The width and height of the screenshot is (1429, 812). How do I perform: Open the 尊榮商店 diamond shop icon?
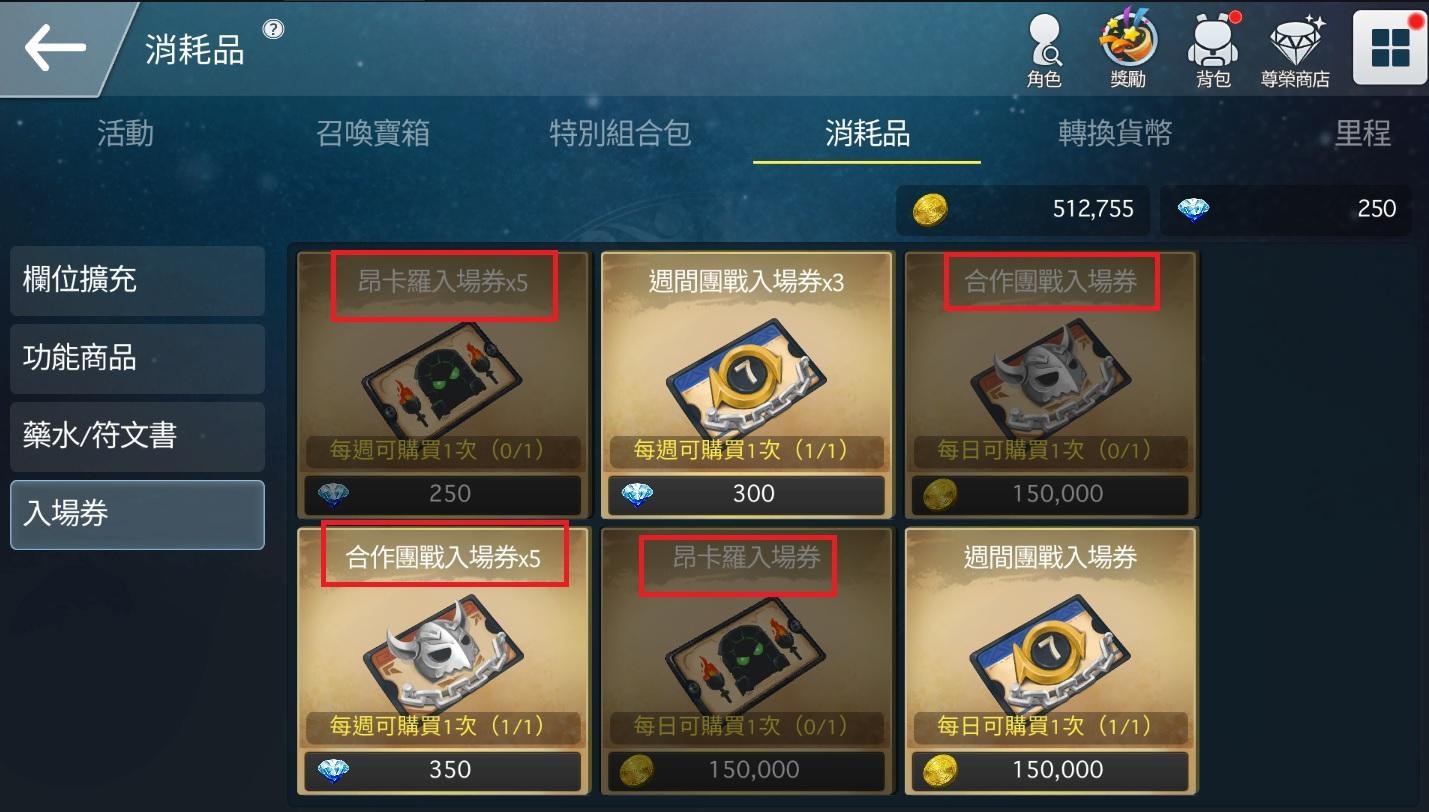click(x=1296, y=50)
